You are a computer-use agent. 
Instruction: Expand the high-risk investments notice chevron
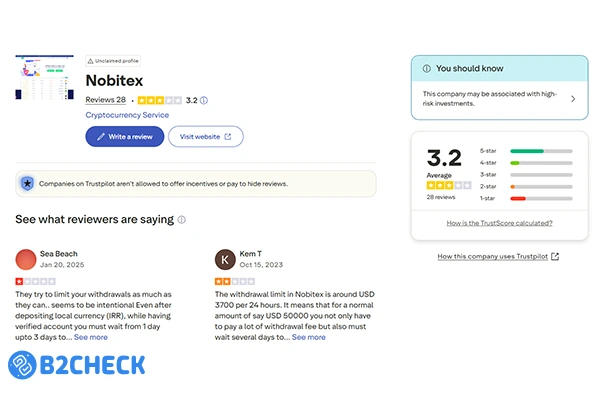[x=573, y=99]
